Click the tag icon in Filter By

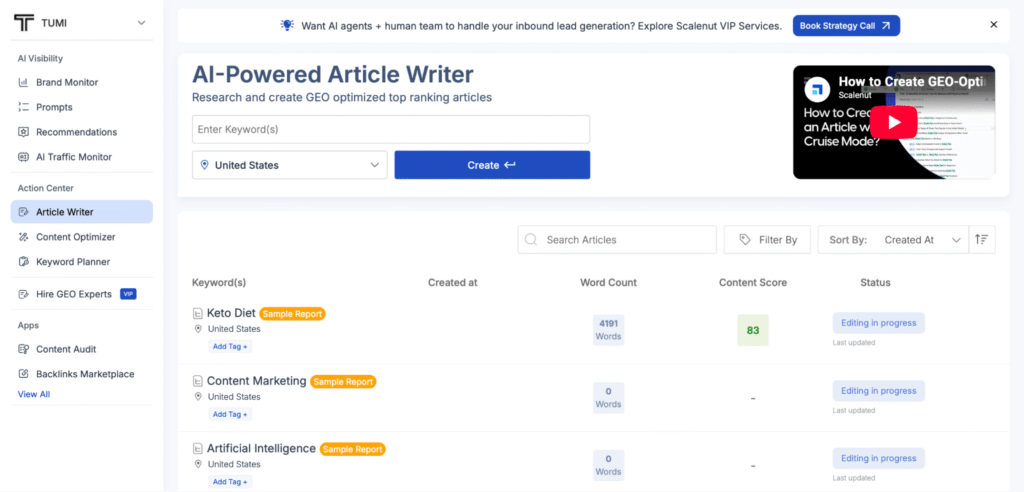744,240
